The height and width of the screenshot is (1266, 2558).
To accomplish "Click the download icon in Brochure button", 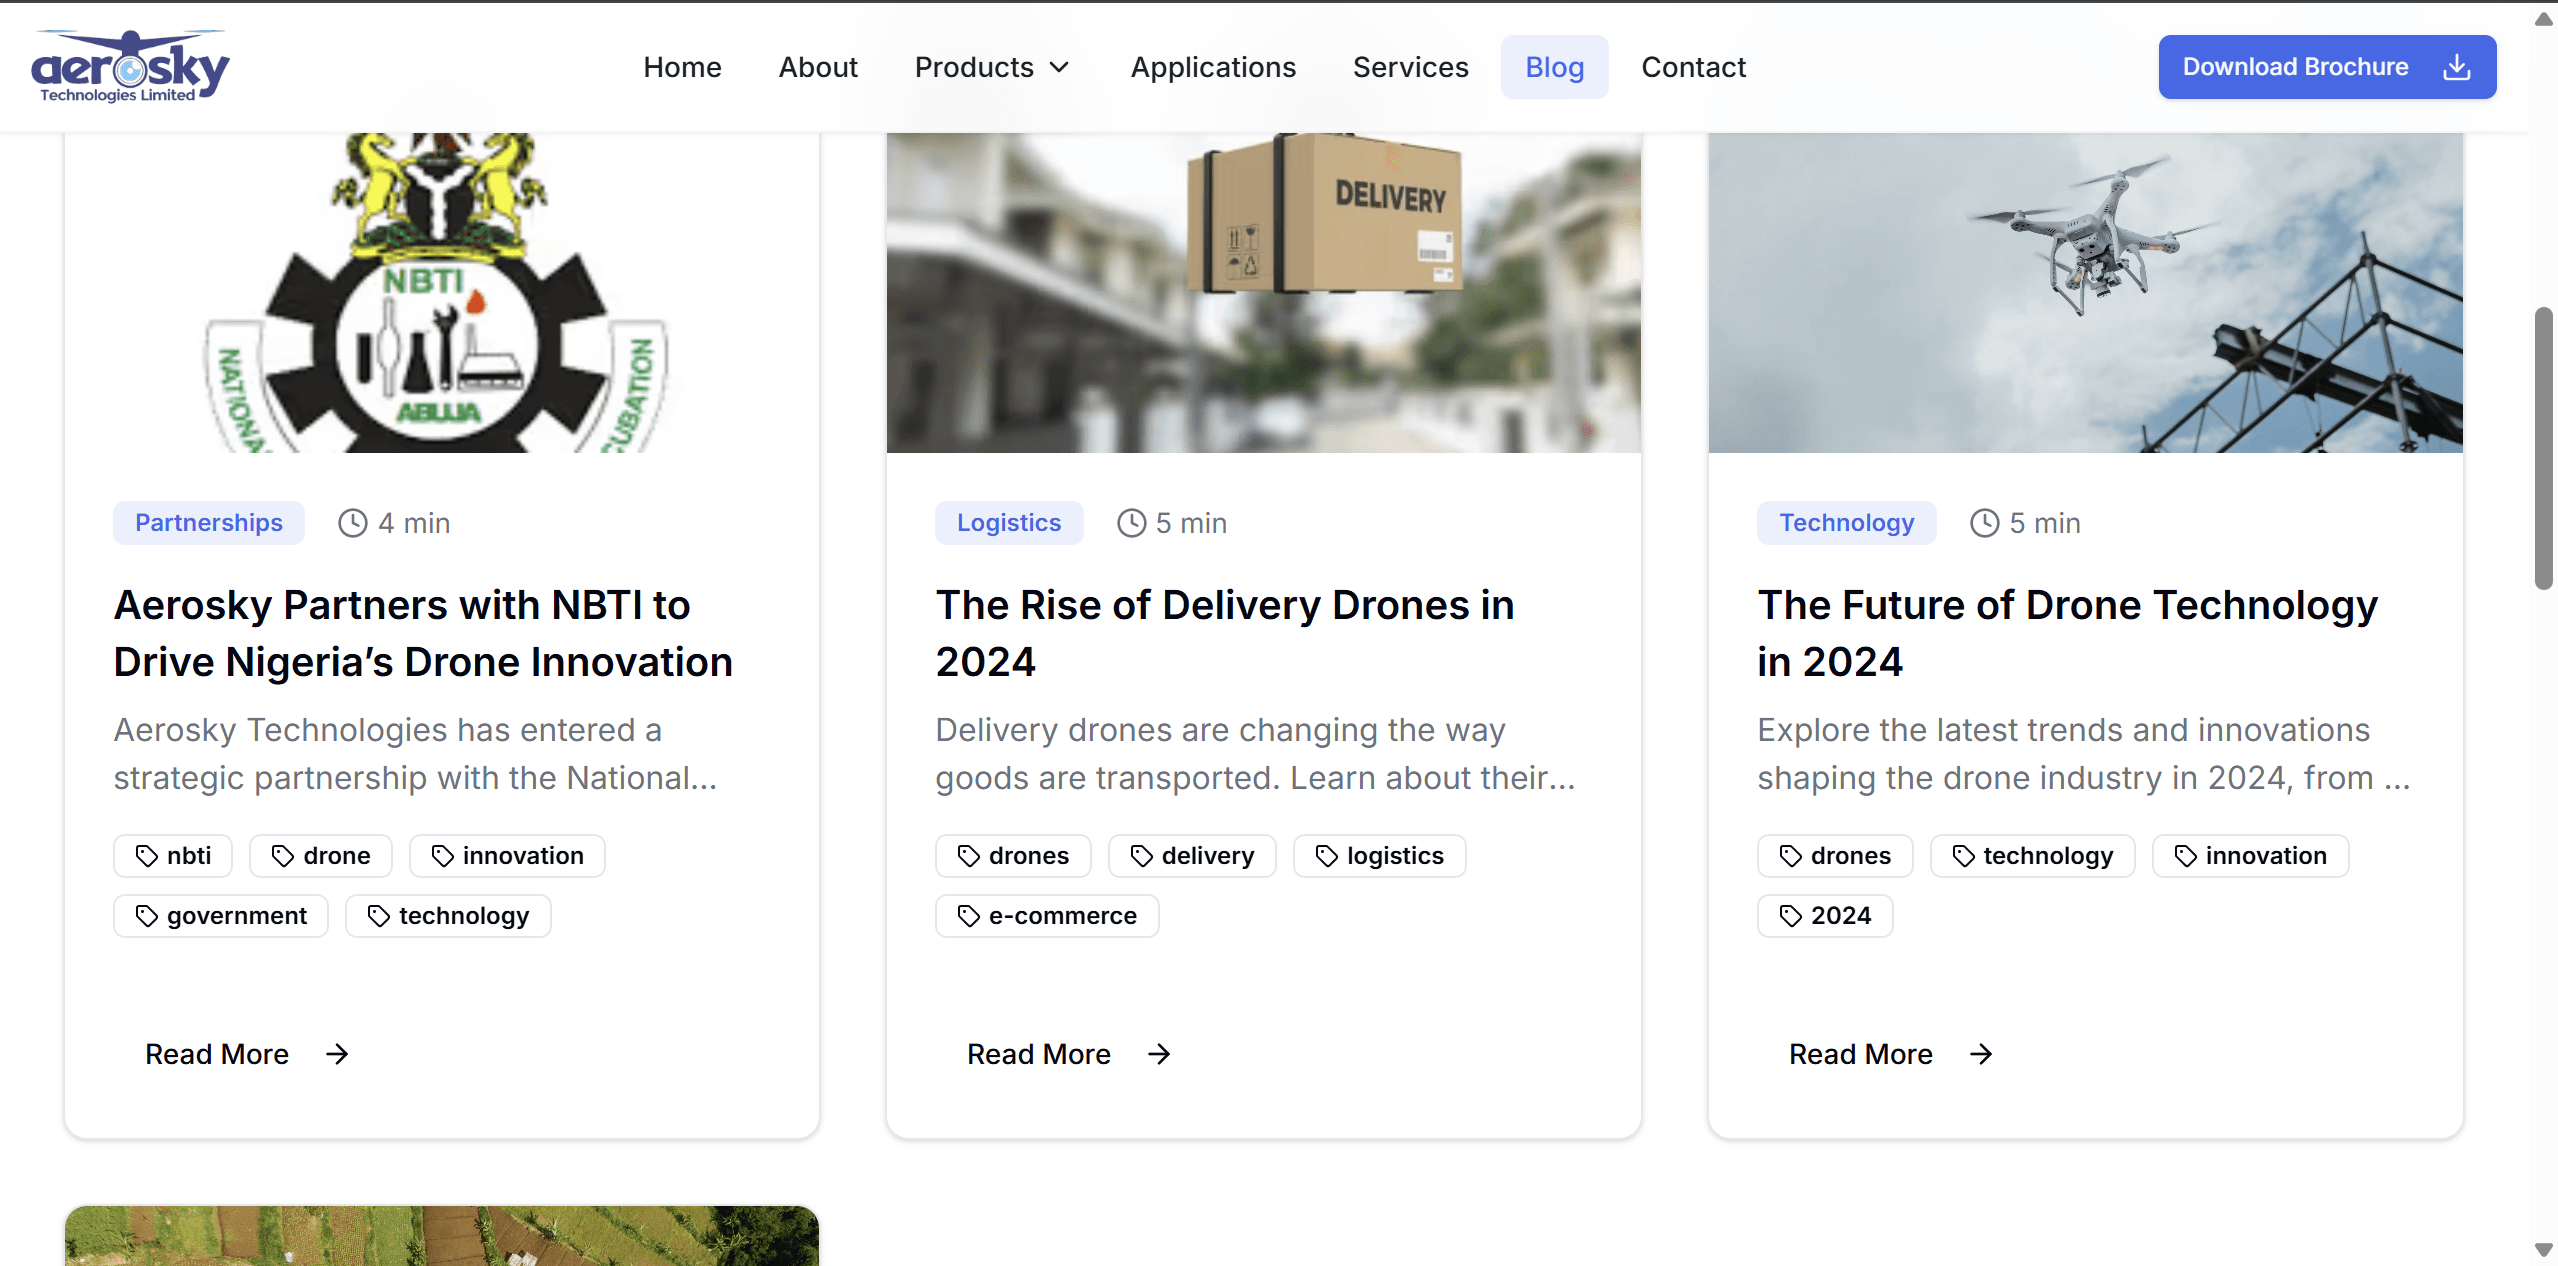I will 2456,67.
